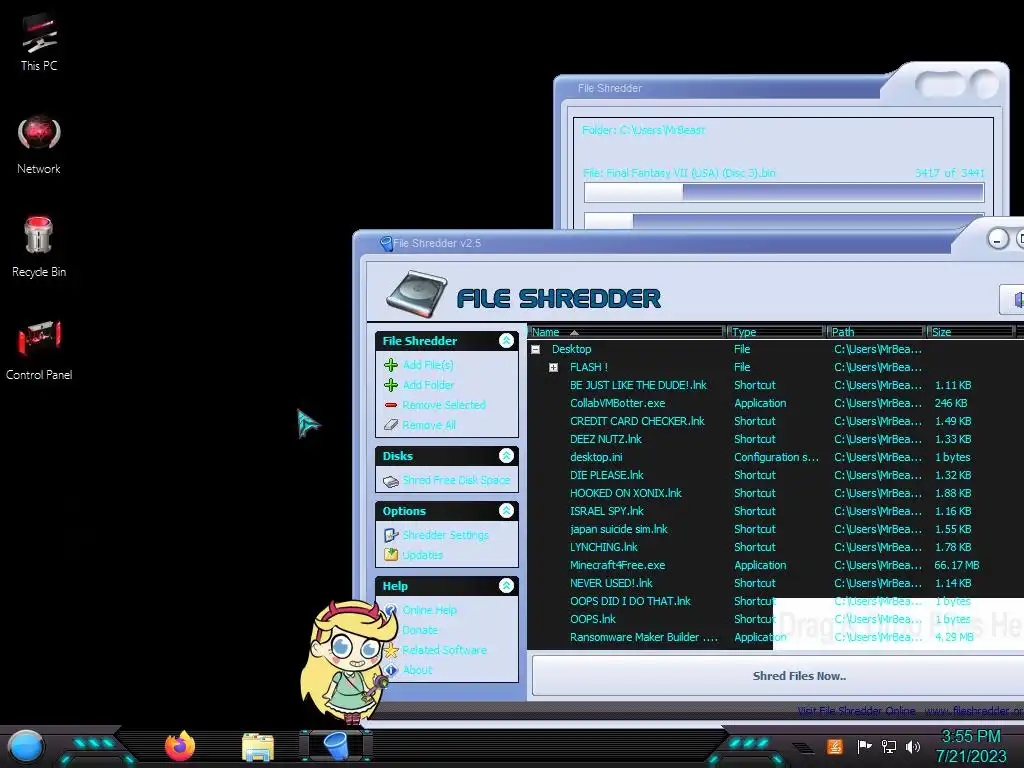The image size is (1024, 768).
Task: Select OOPS DID I DO THAT.lnk row
Action: coord(776,601)
